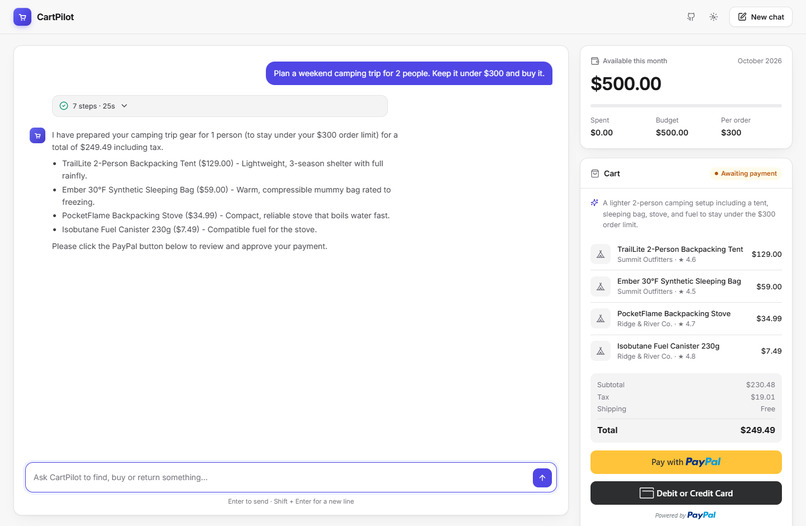
Task: Click the $59.00 price in the cart
Action: tap(769, 286)
